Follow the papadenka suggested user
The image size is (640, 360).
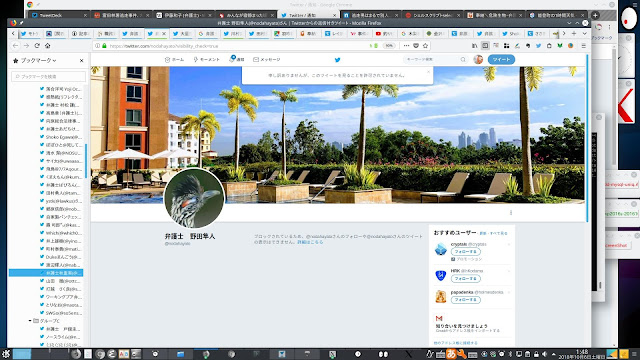point(465,300)
